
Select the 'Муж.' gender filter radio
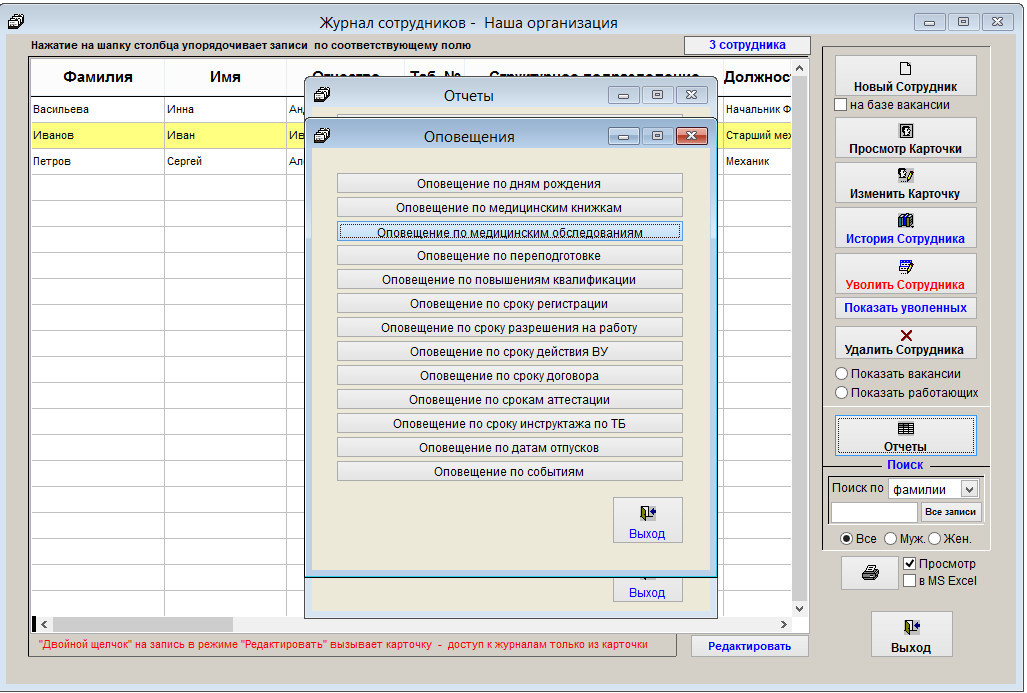click(x=890, y=539)
